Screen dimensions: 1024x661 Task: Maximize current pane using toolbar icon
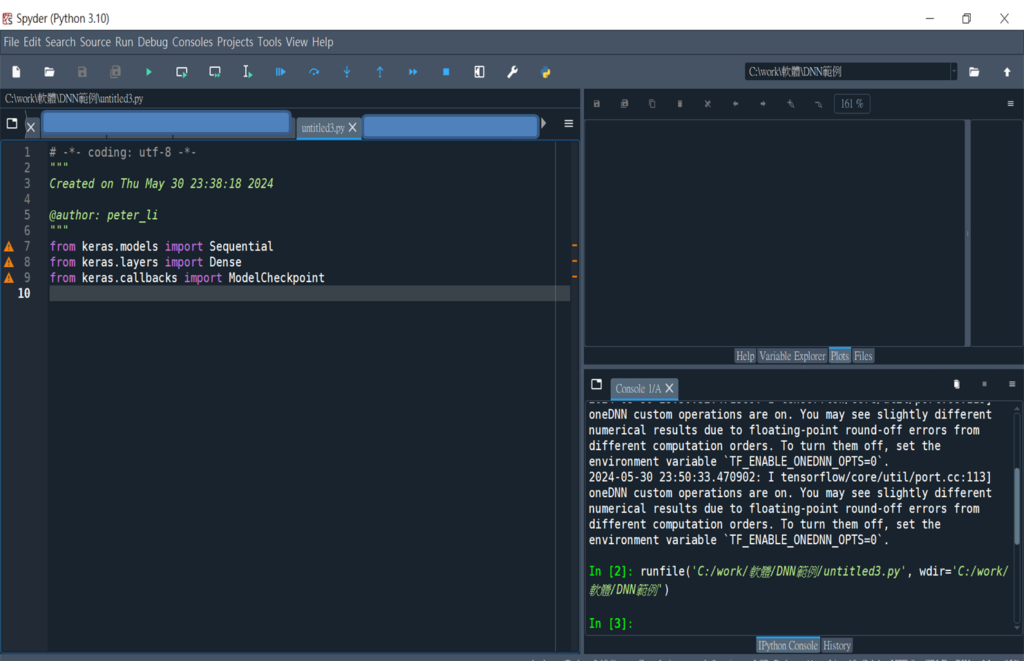pyautogui.click(x=479, y=72)
